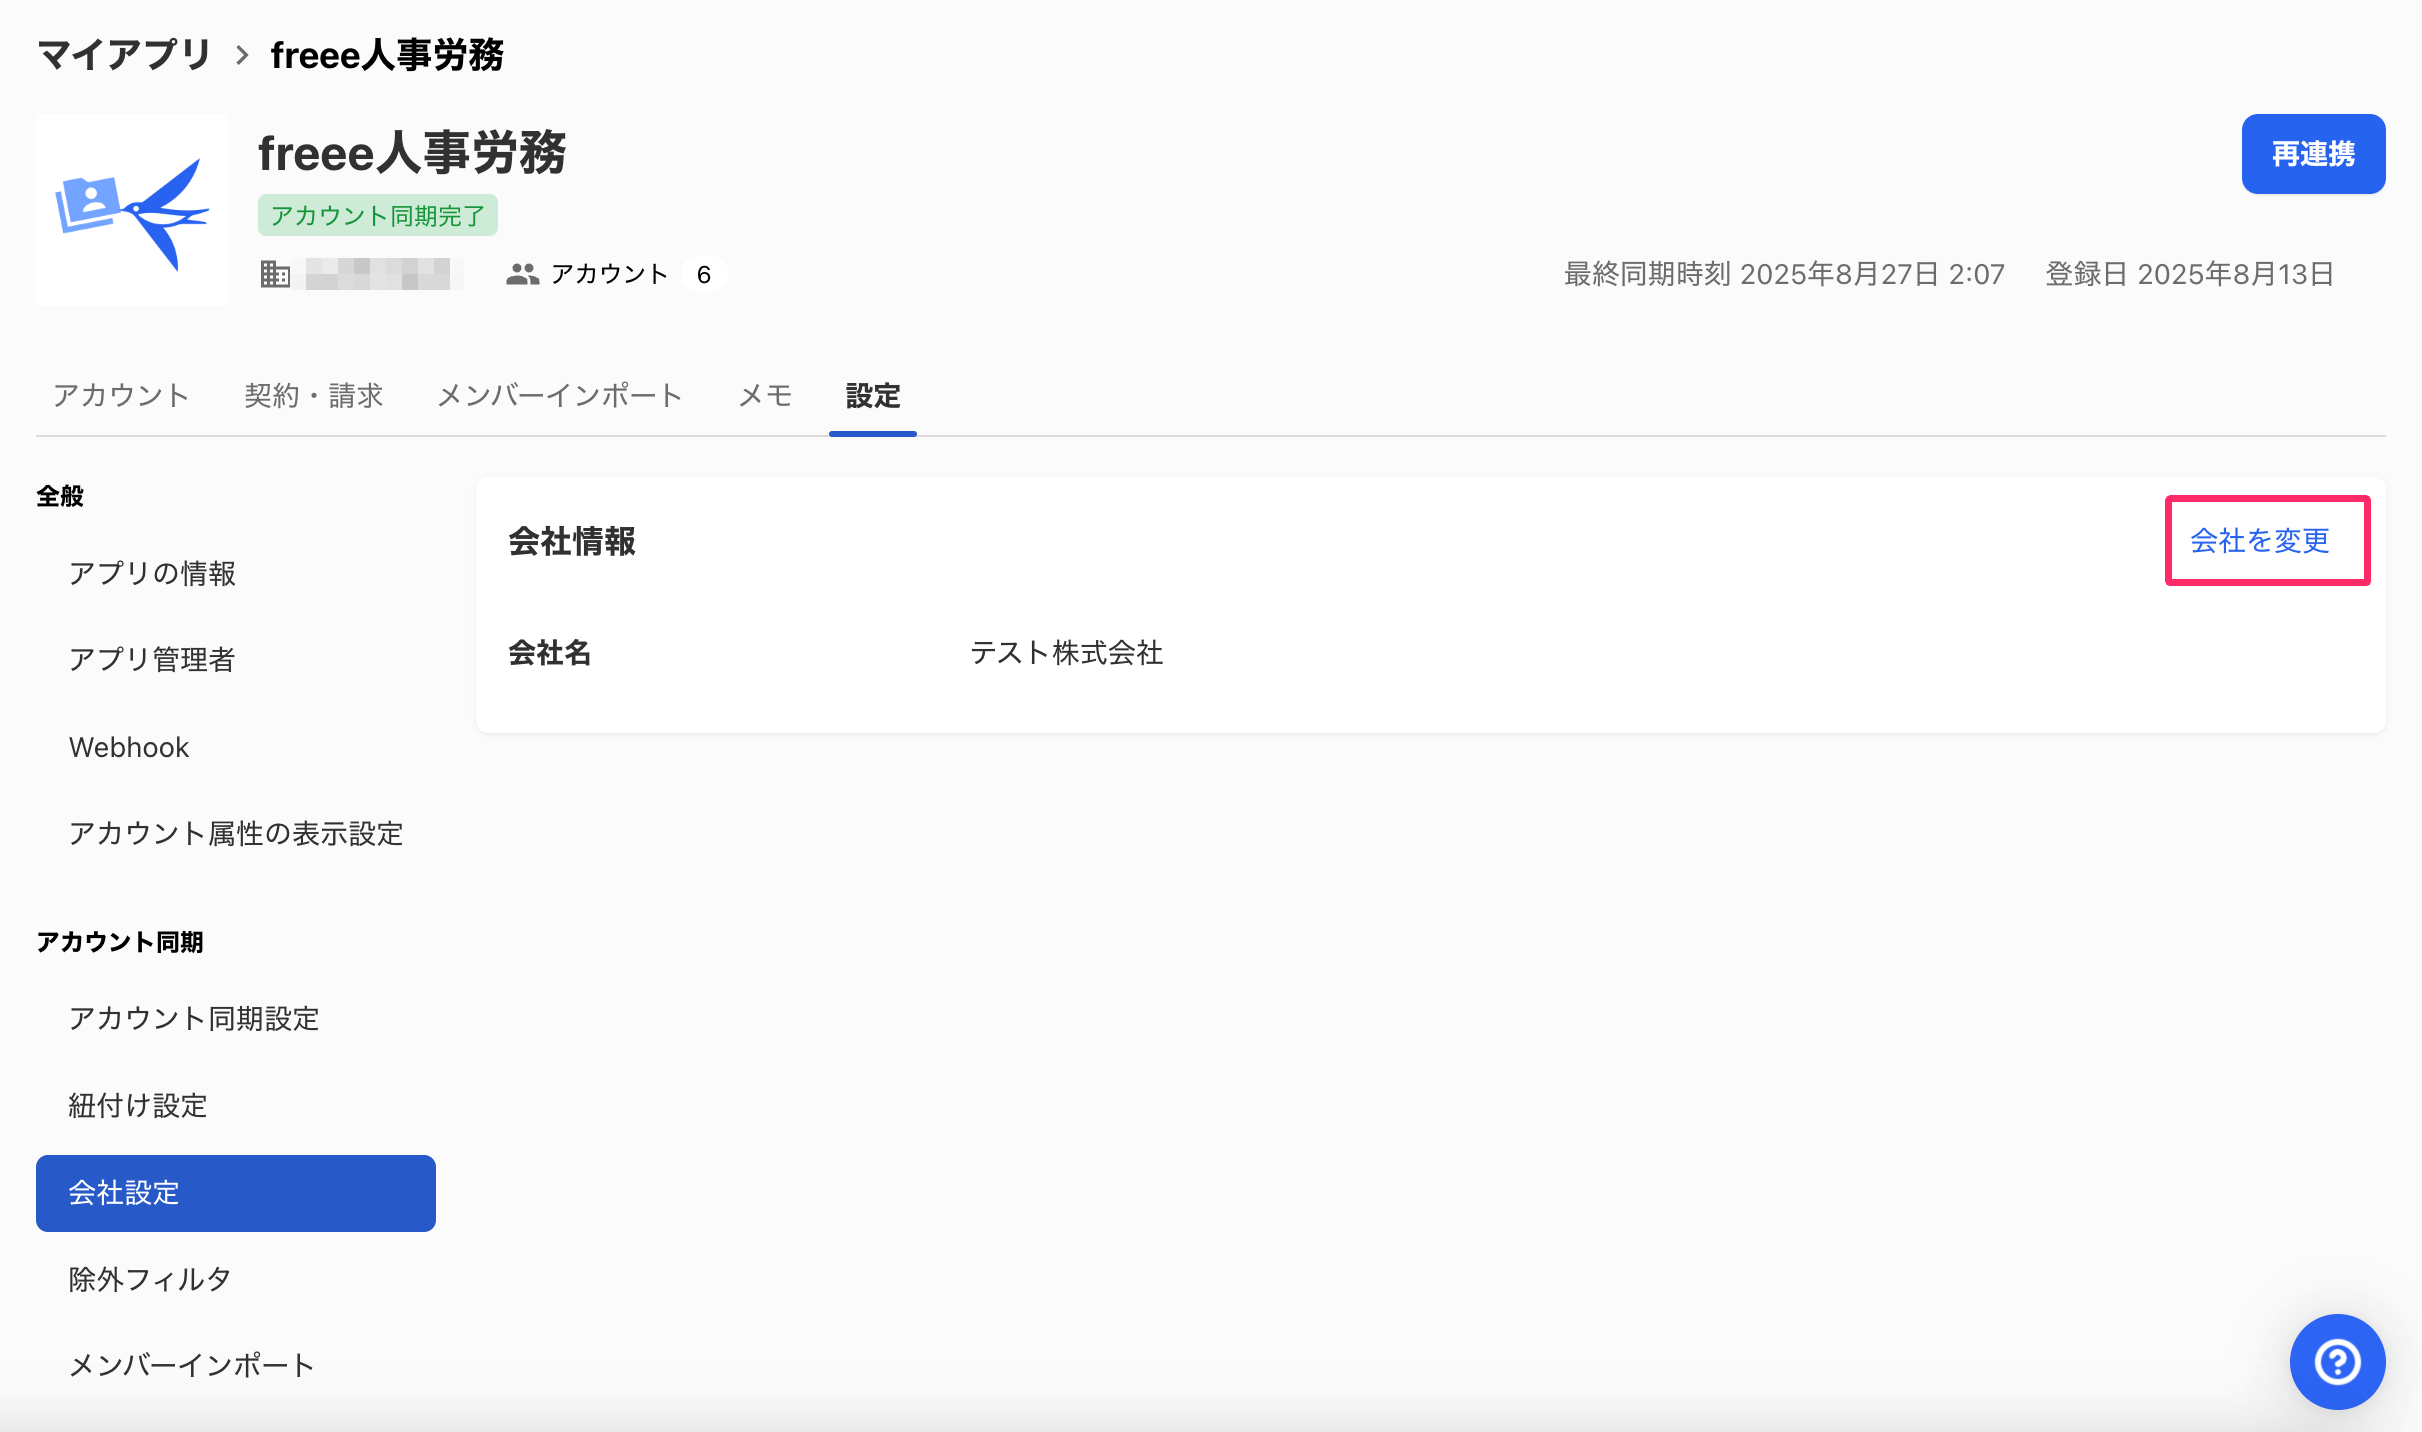Open アカウント属性の表示設定
The height and width of the screenshot is (1432, 2422).
(x=236, y=834)
